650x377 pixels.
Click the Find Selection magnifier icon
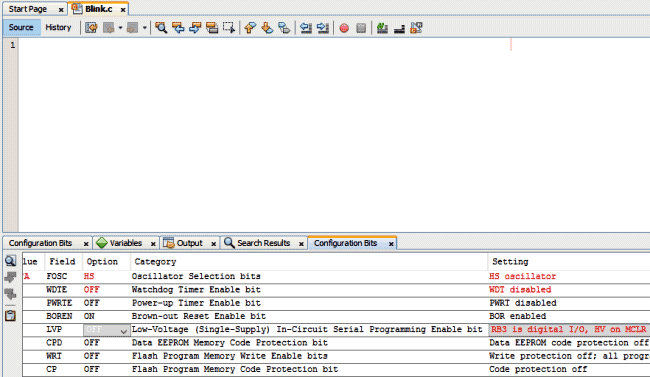click(x=161, y=28)
